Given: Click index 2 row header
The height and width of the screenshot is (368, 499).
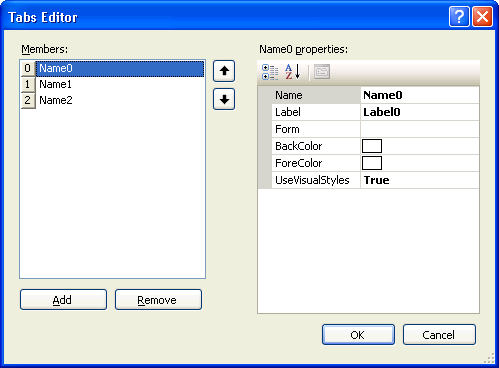Looking at the screenshot, I should pos(28,100).
